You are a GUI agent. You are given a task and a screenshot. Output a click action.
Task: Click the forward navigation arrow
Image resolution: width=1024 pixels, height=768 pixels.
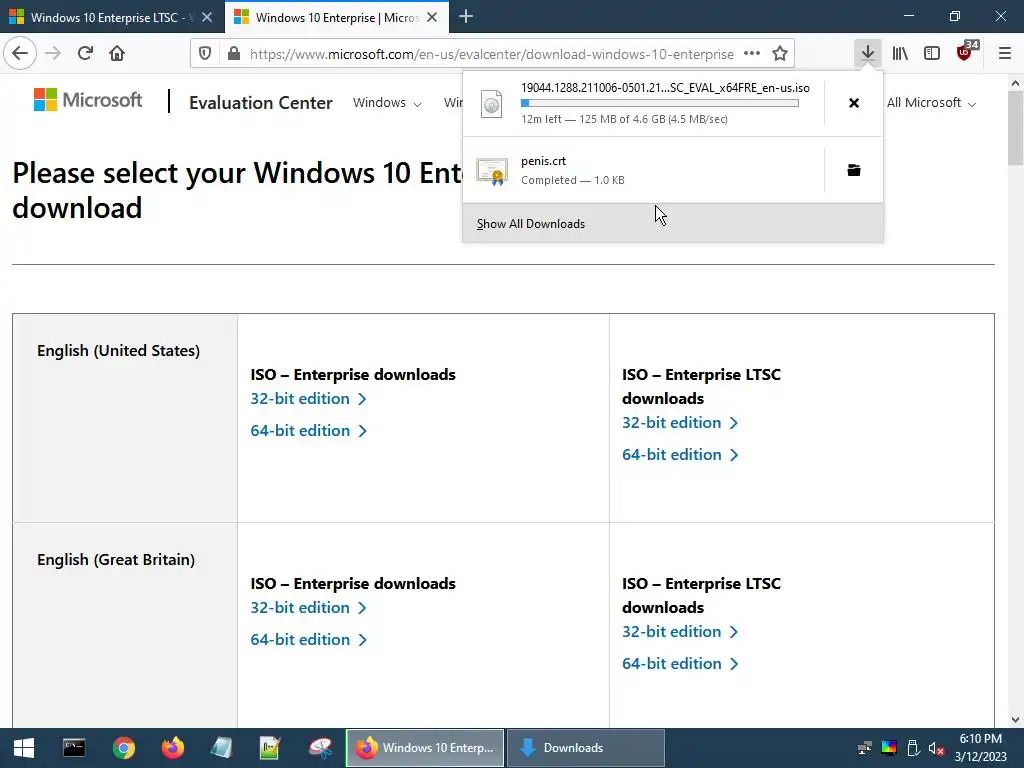pyautogui.click(x=53, y=54)
